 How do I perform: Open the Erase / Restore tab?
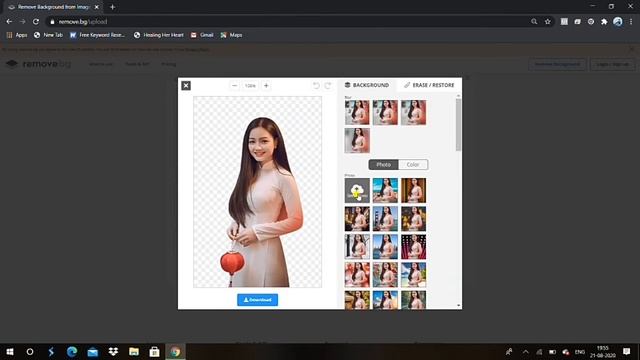[x=429, y=85]
